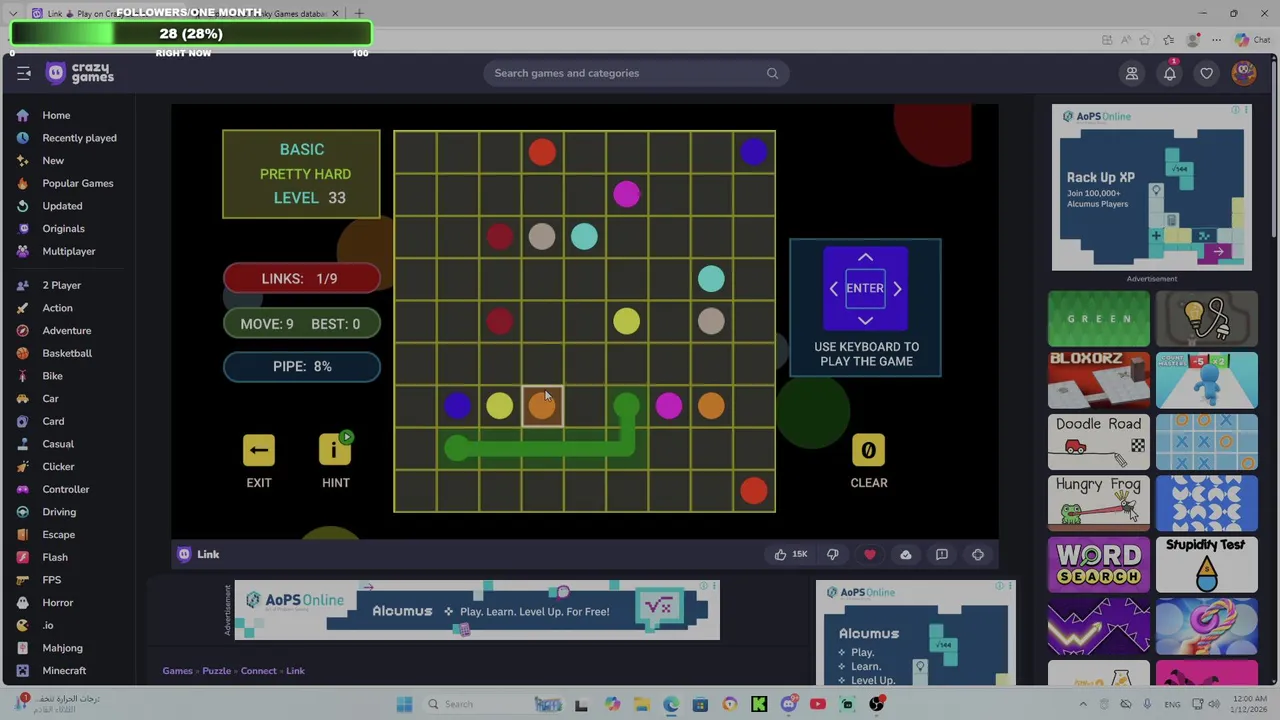Open the friends icon in header

point(1132,73)
